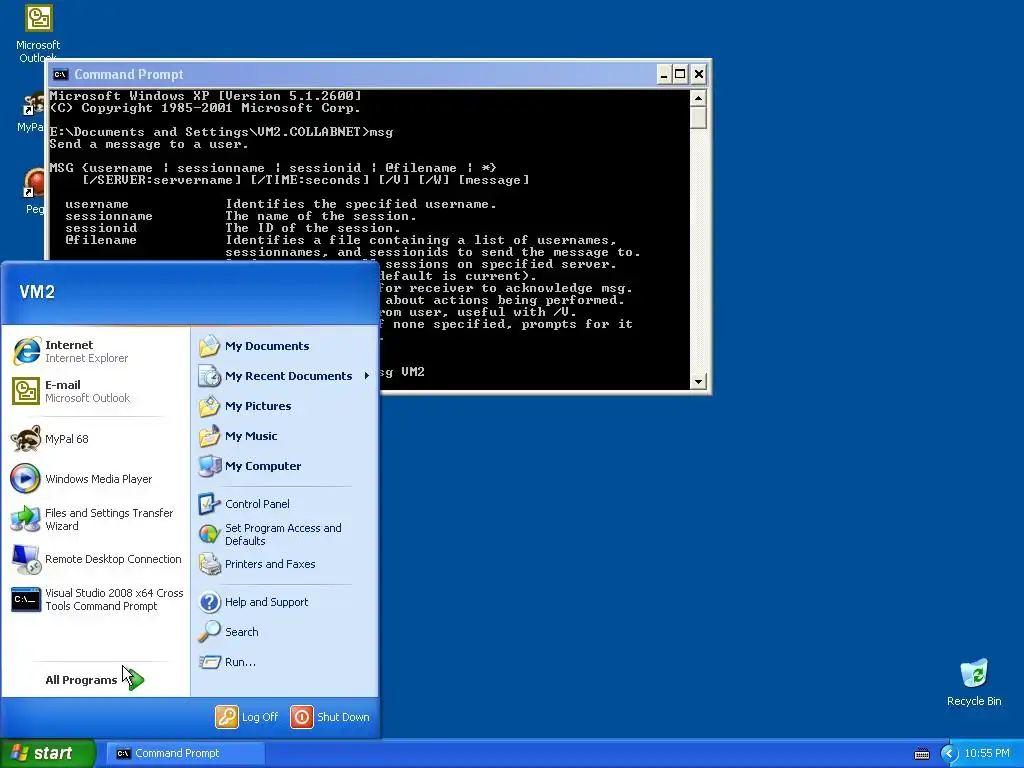Open Recycle Bin on desktop
The width and height of the screenshot is (1024, 768).
pos(974,682)
